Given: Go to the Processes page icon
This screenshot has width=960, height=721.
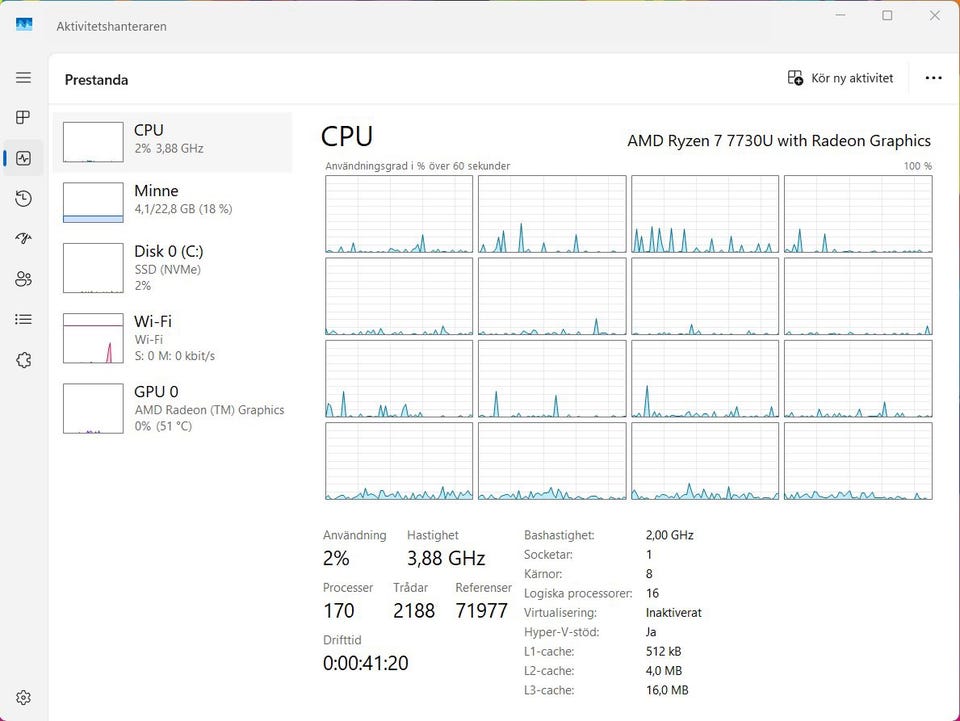Looking at the screenshot, I should coord(23,118).
